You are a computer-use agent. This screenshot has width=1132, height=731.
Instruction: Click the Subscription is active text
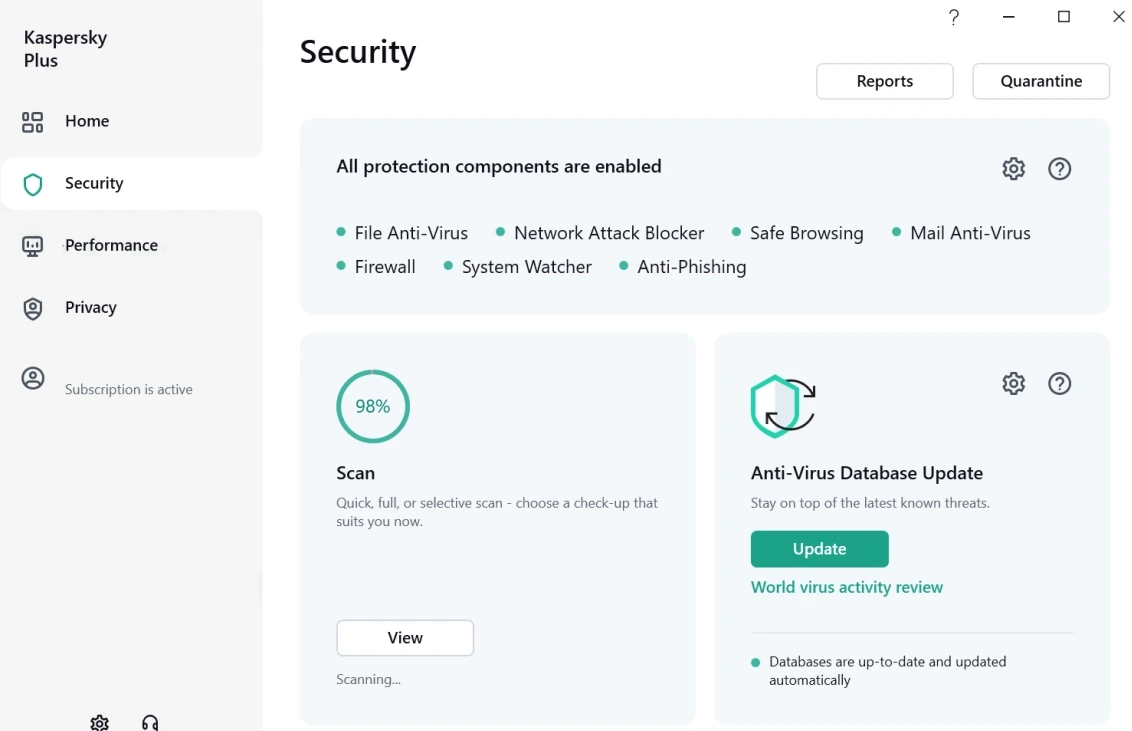point(129,390)
